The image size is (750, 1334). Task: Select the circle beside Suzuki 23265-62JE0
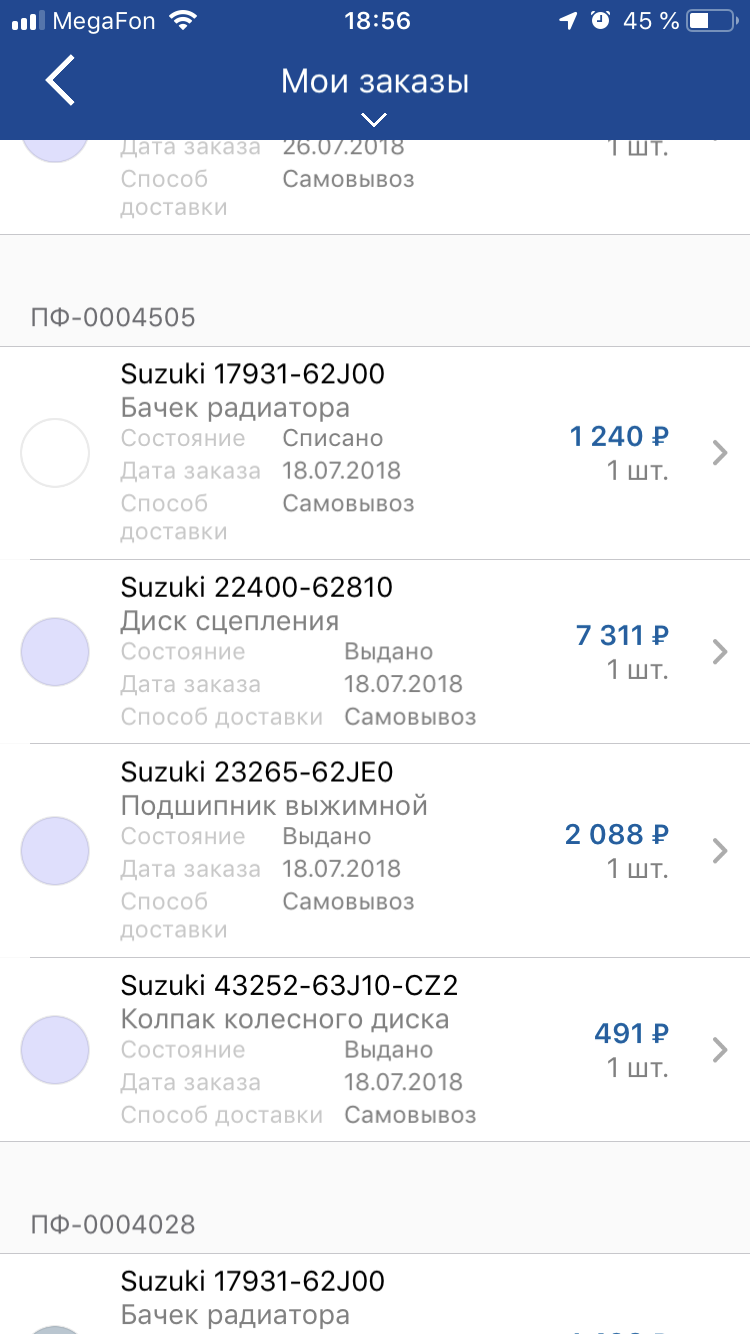(55, 851)
